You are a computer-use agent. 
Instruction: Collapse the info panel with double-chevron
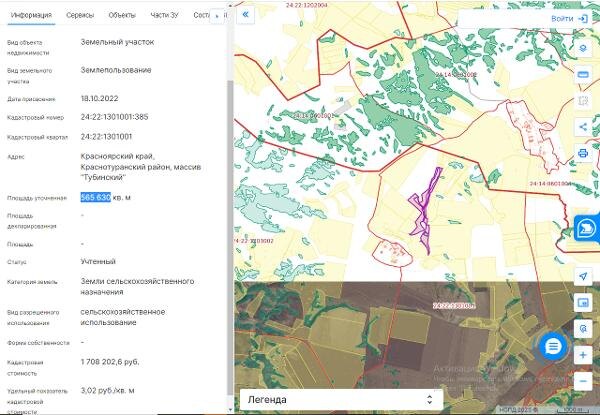pyautogui.click(x=245, y=15)
